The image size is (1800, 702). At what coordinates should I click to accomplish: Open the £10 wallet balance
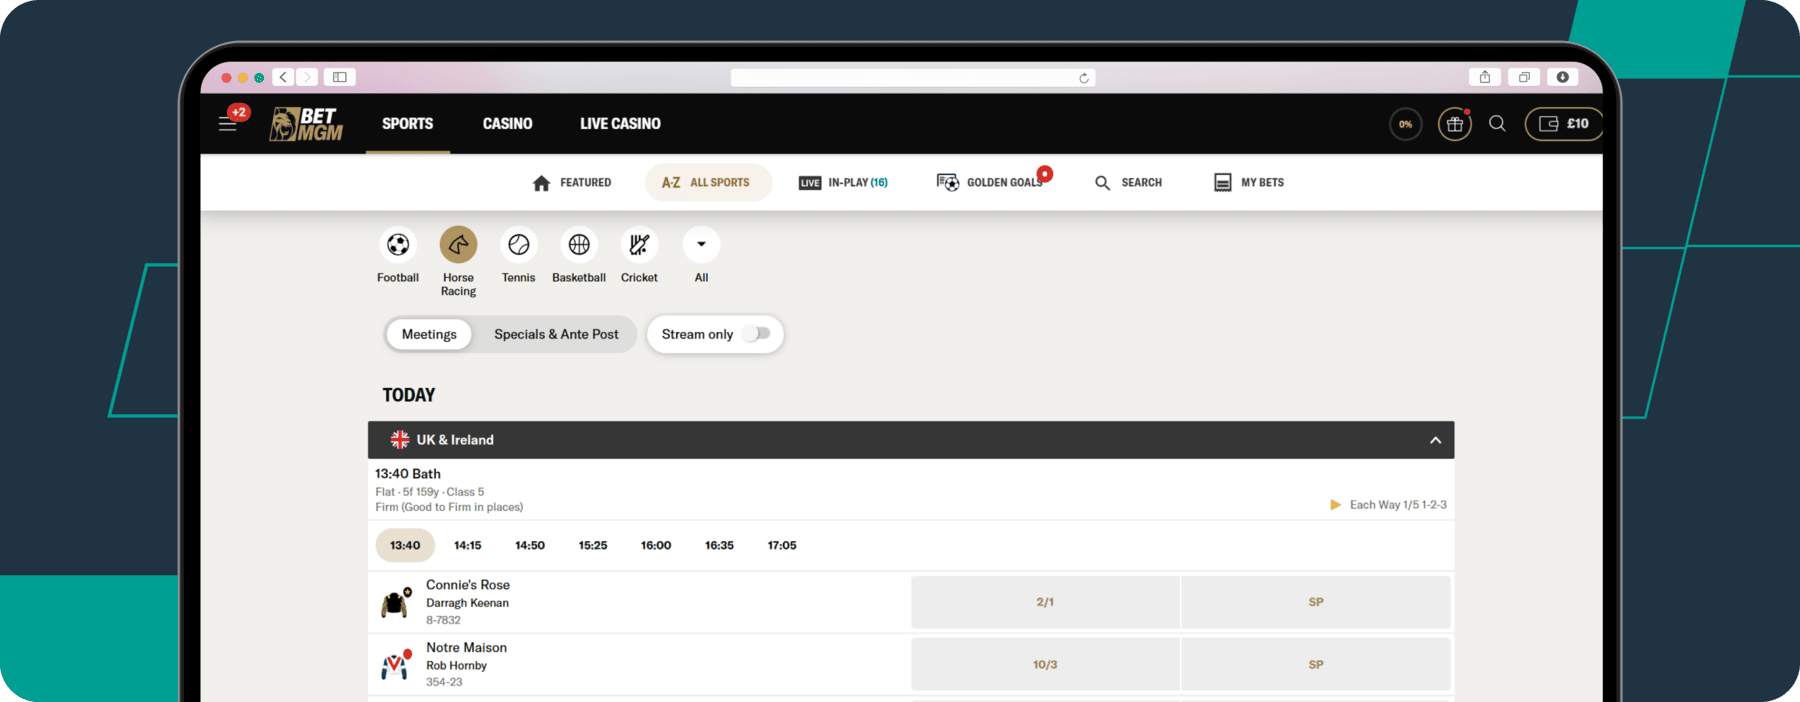(1563, 124)
